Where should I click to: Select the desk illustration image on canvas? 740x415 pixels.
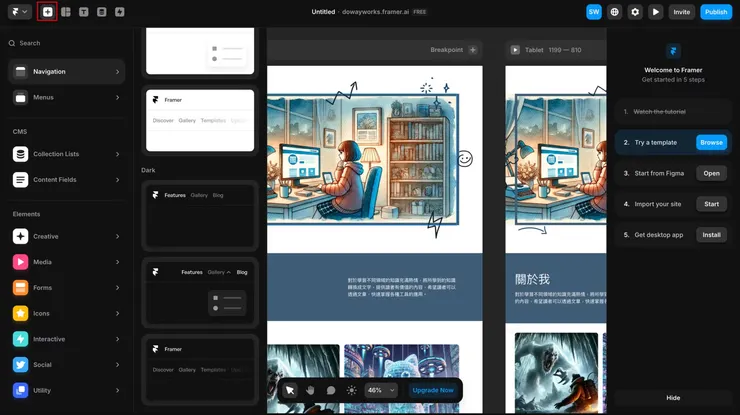(363, 159)
